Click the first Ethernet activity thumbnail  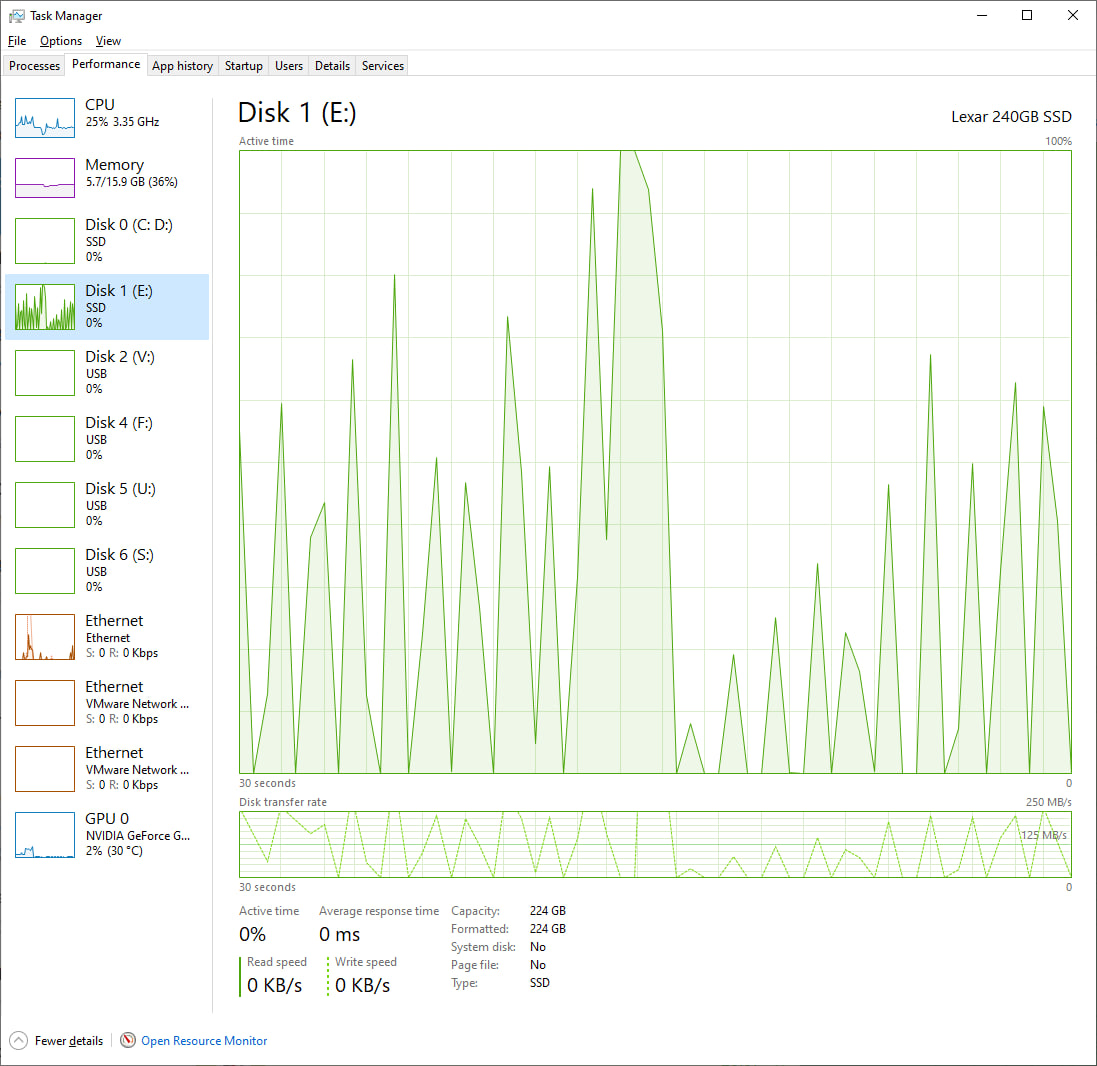click(x=45, y=637)
